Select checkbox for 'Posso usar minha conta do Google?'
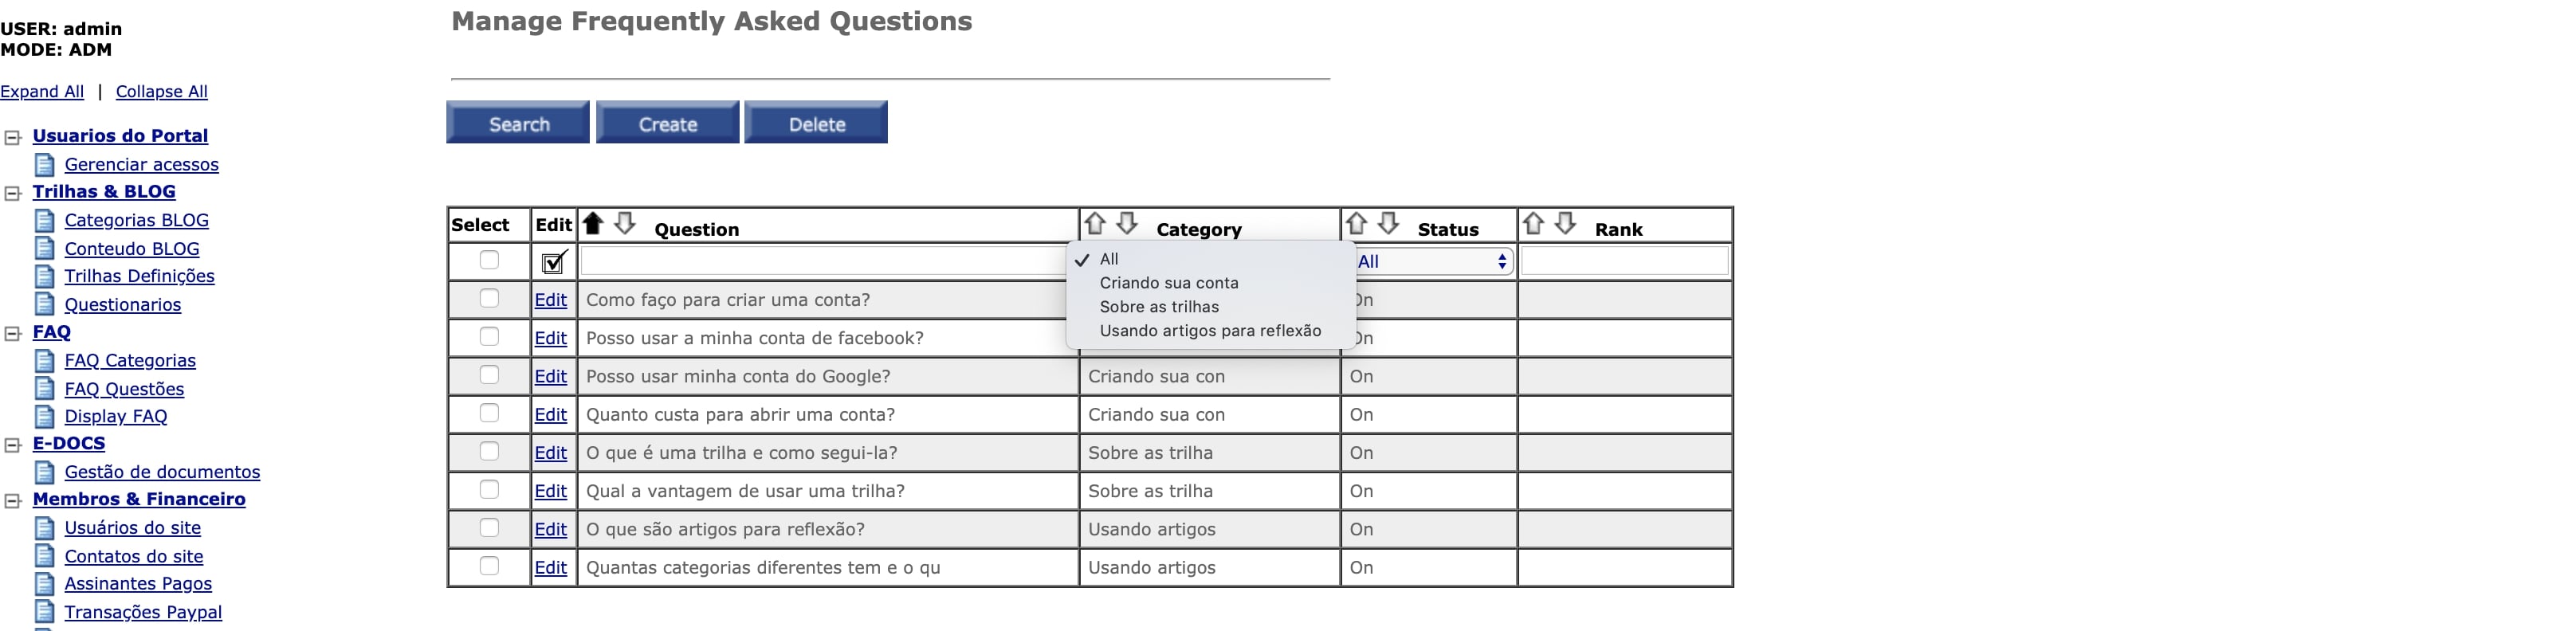 point(489,375)
